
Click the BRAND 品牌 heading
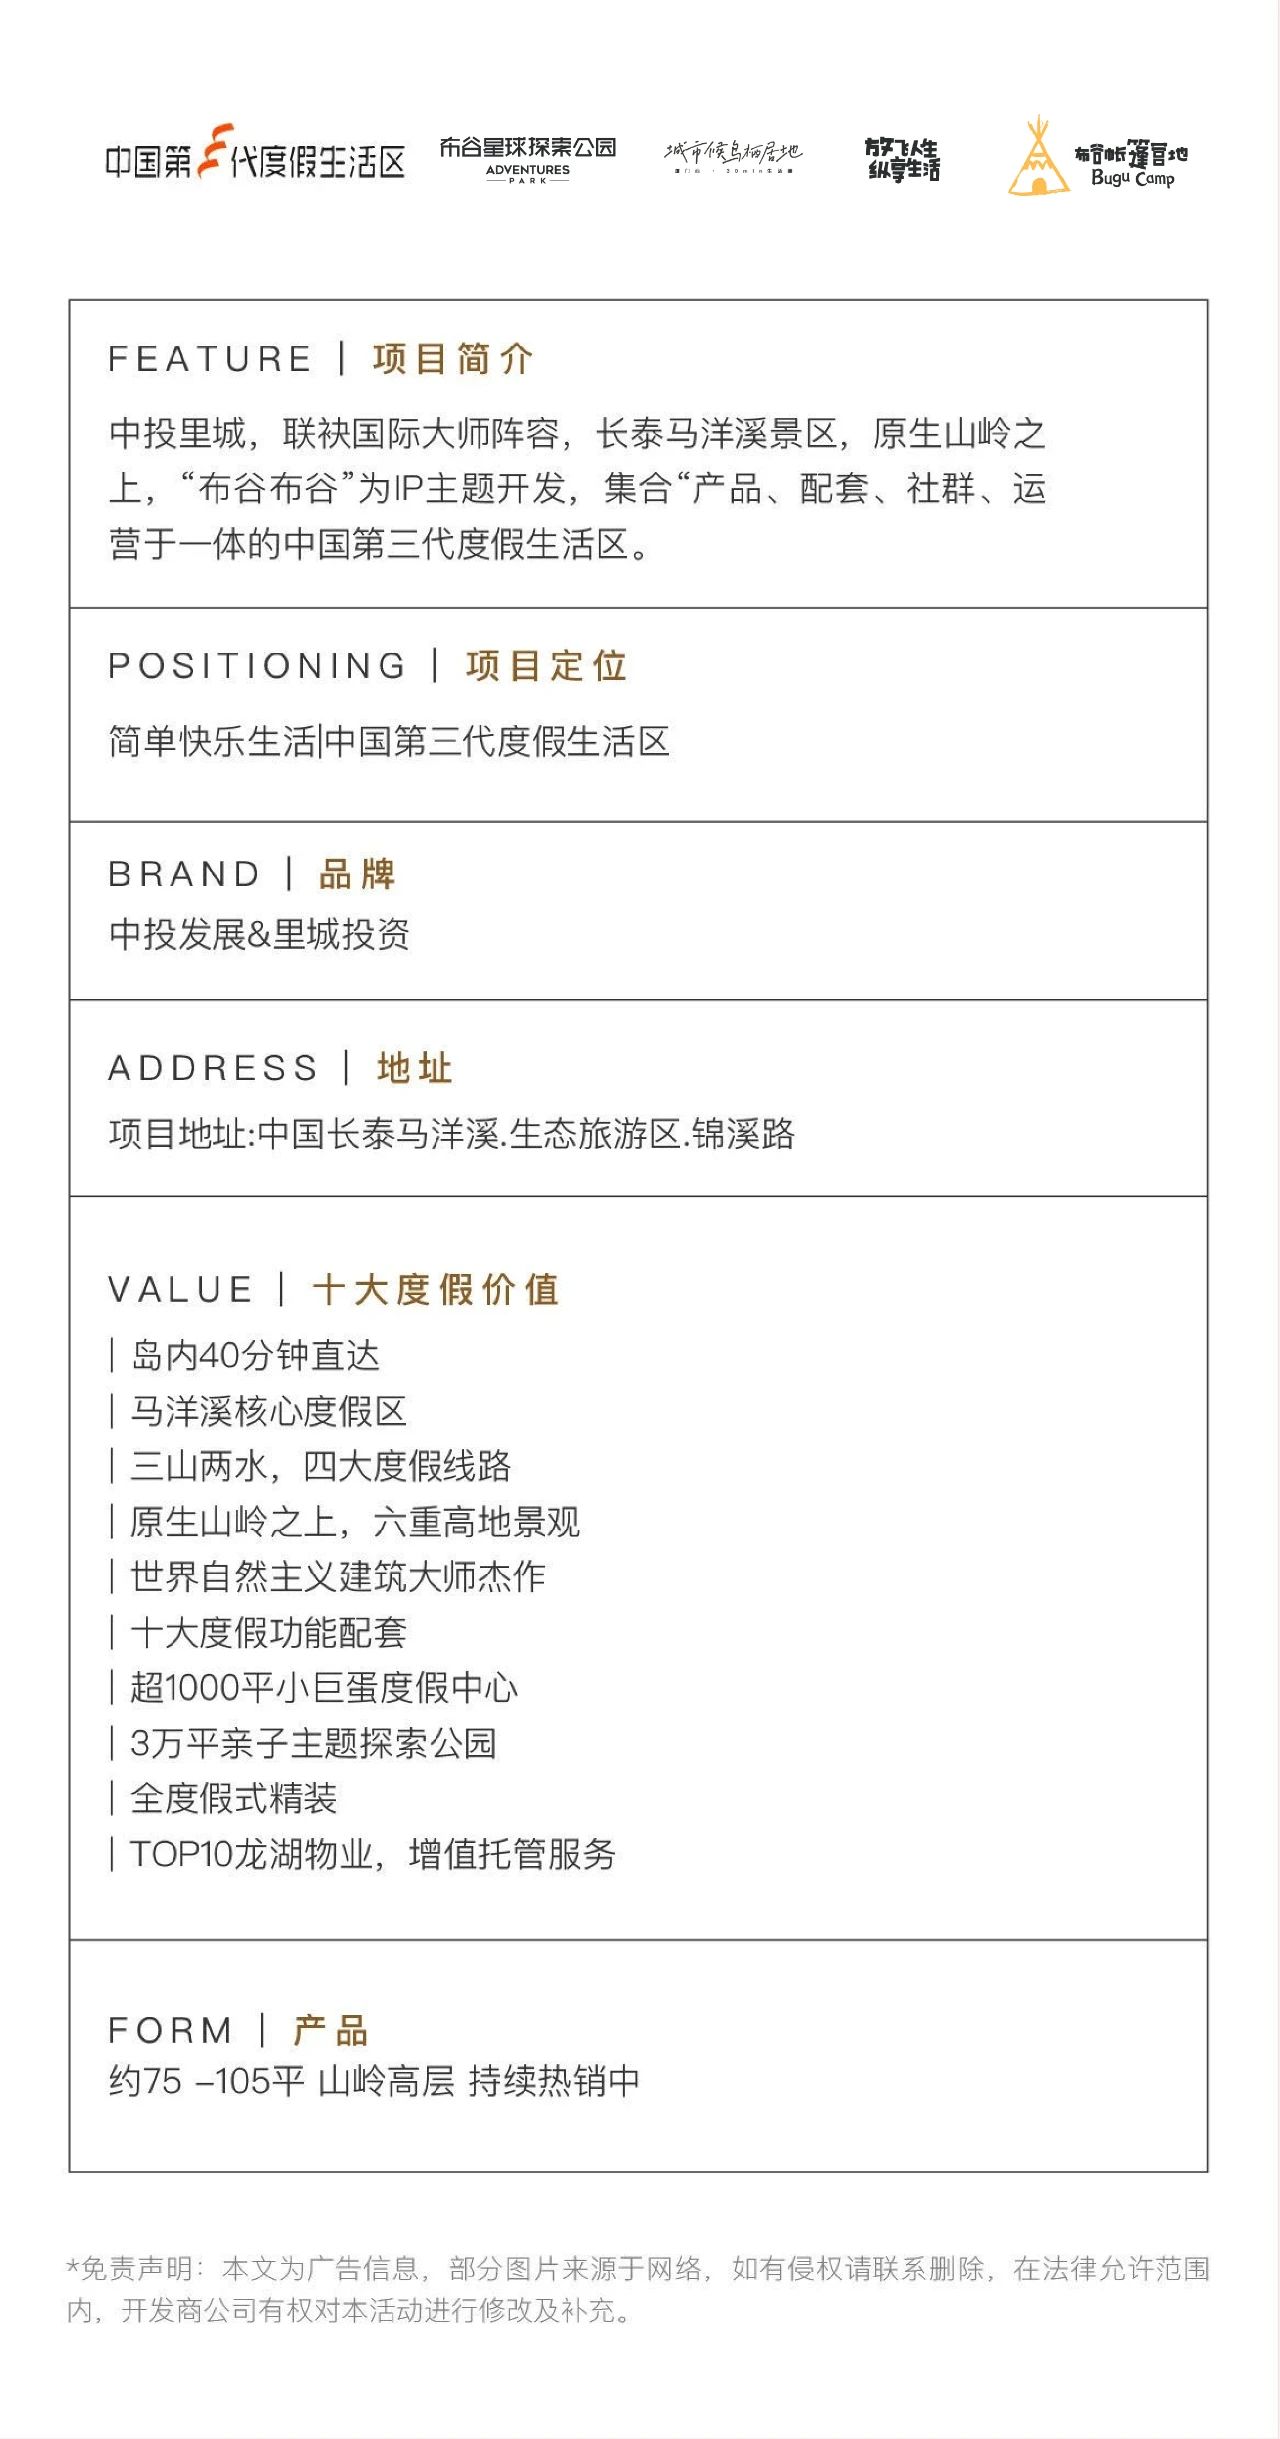[x=252, y=873]
